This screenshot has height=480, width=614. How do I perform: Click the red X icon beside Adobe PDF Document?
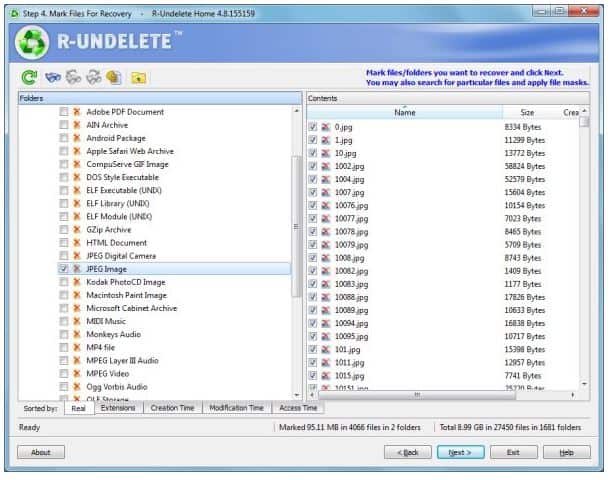point(77,112)
